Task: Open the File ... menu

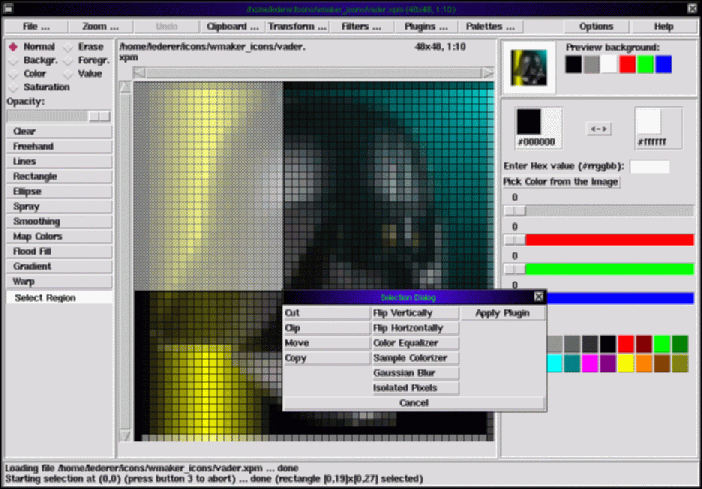Action: [x=36, y=27]
